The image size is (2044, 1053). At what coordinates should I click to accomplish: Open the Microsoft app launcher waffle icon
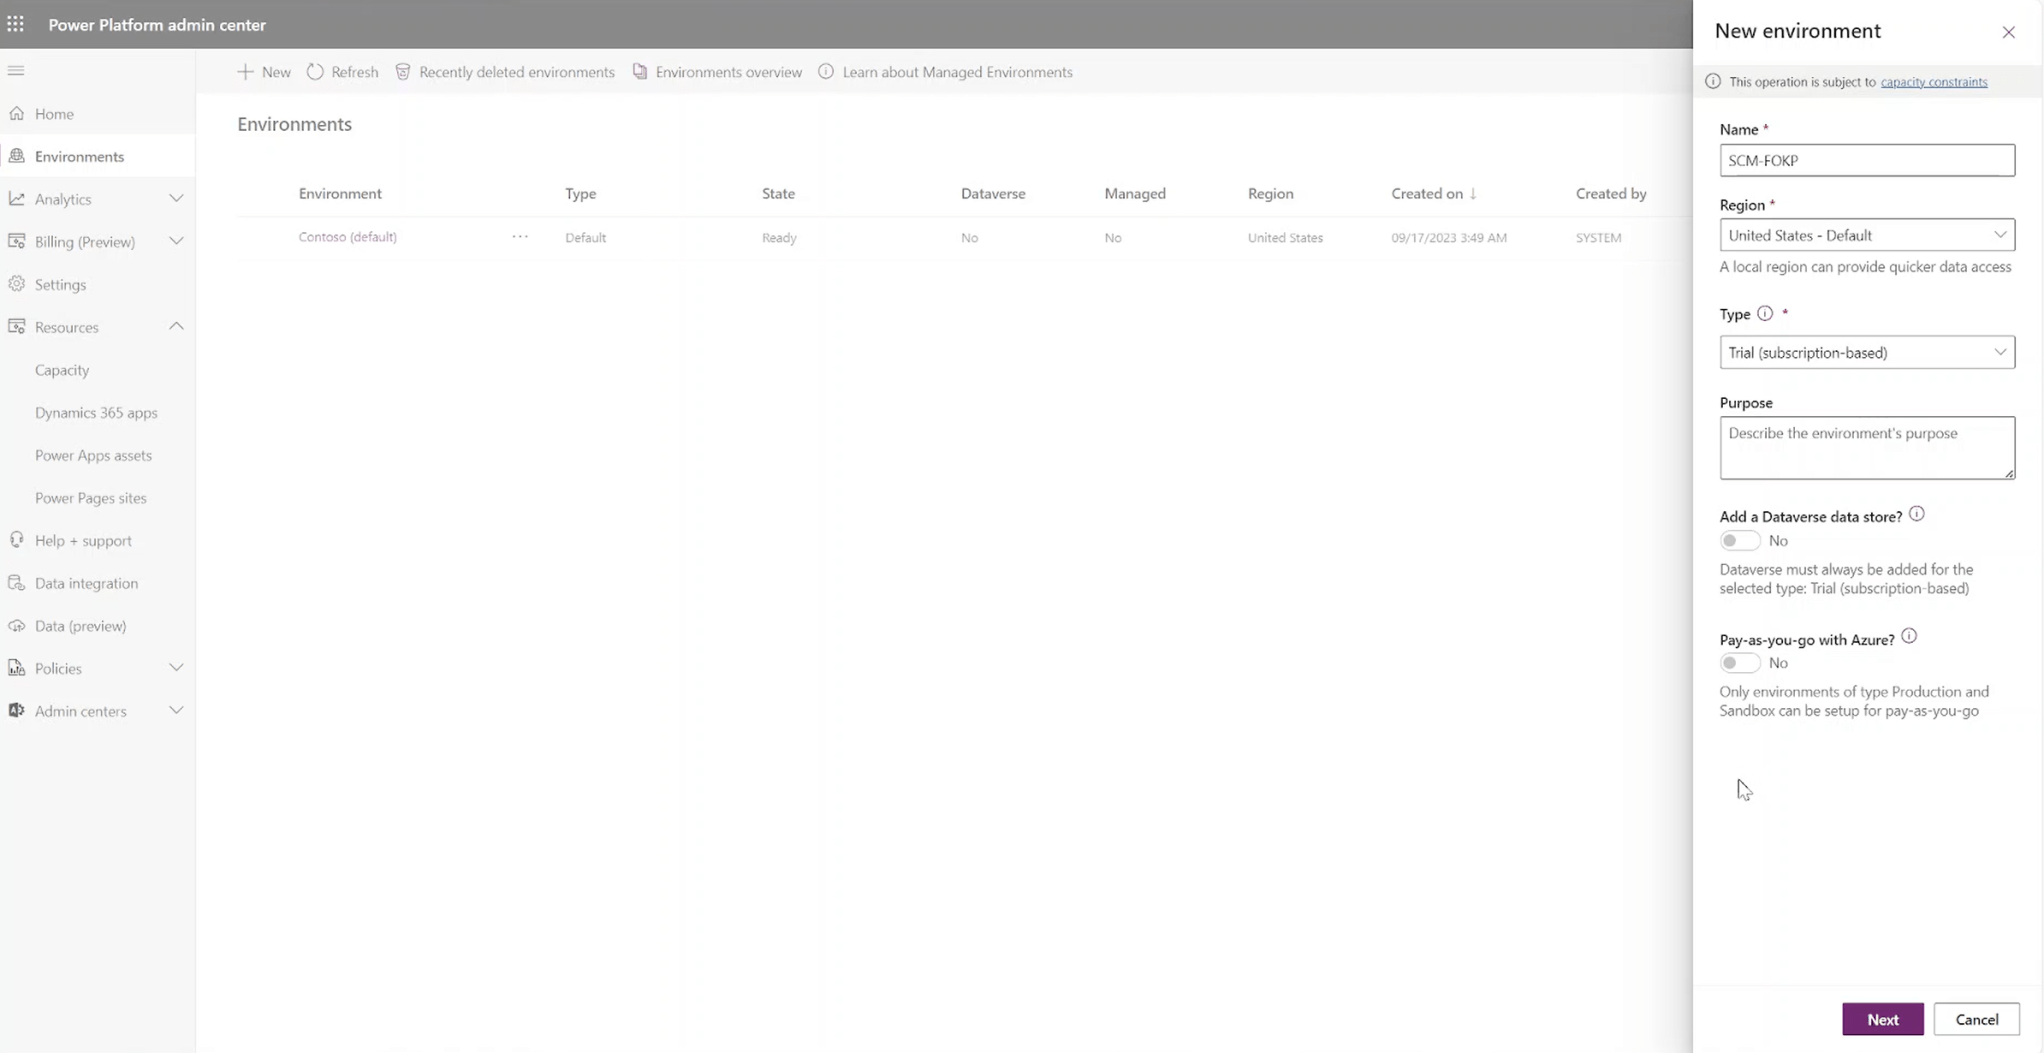coord(15,24)
